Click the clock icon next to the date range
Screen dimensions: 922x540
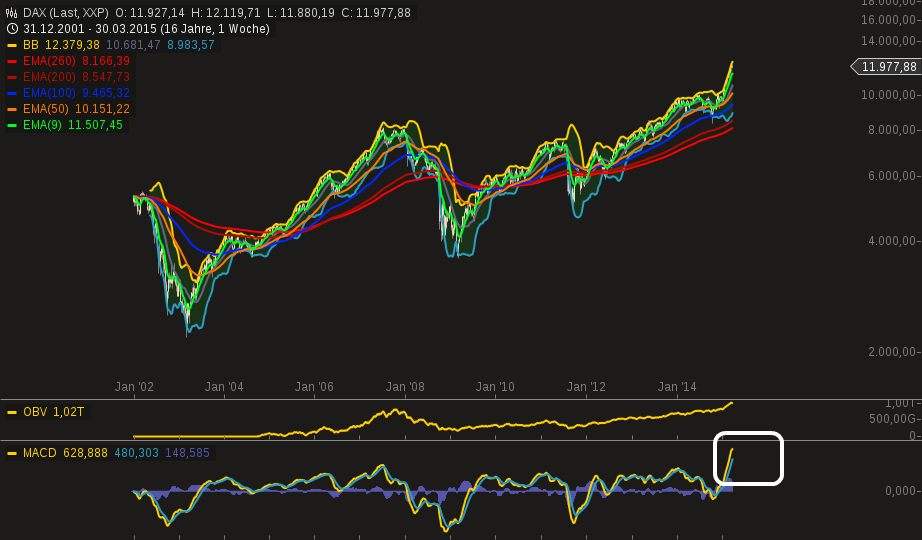12,29
